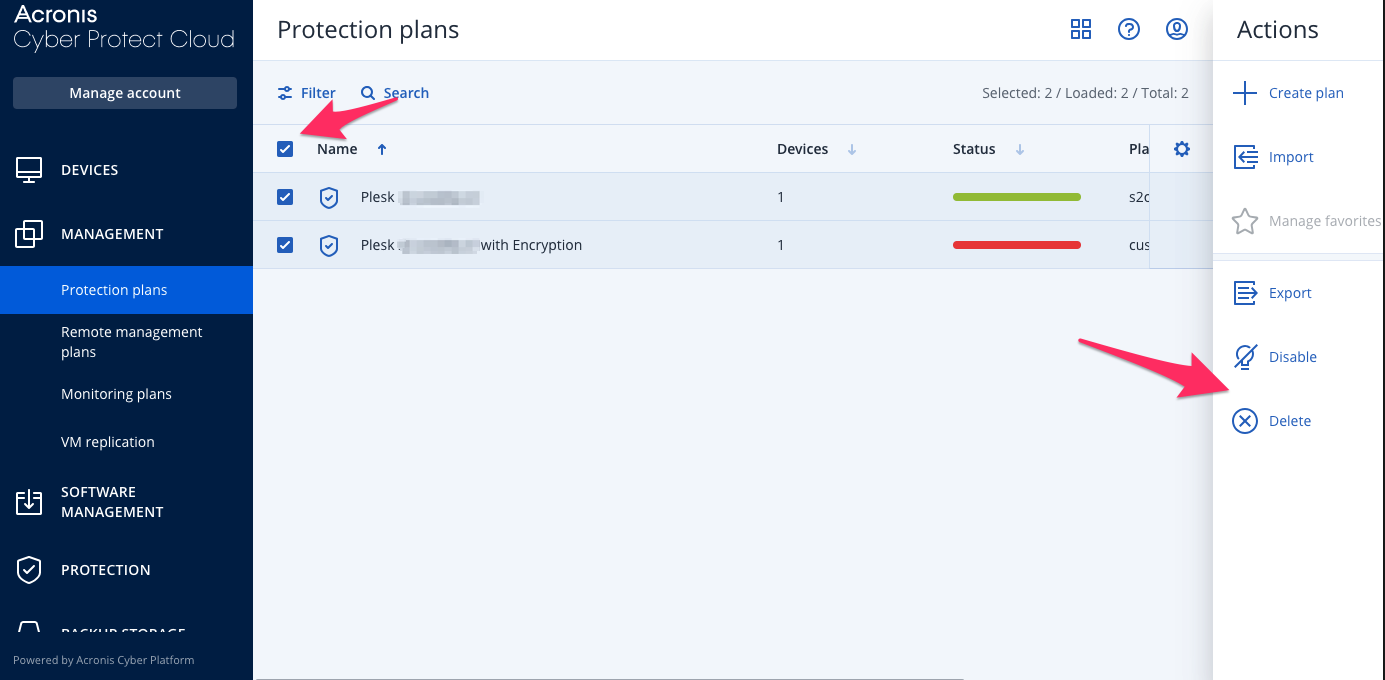Click the green status bar of the Plesk plan

[1017, 197]
